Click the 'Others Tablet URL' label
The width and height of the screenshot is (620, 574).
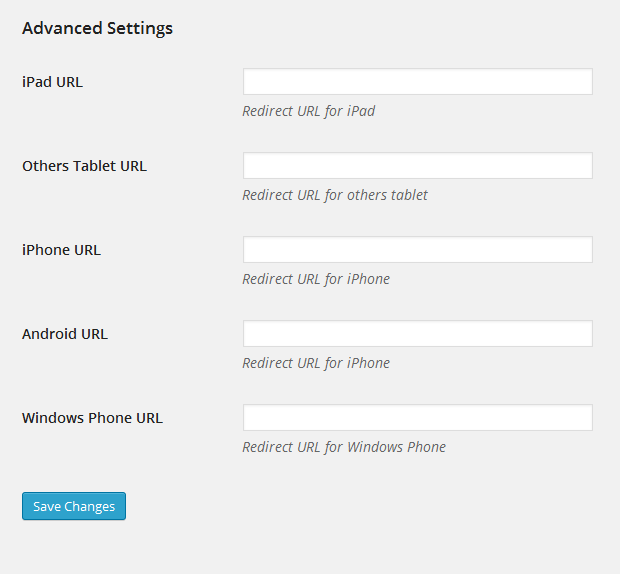coord(85,166)
